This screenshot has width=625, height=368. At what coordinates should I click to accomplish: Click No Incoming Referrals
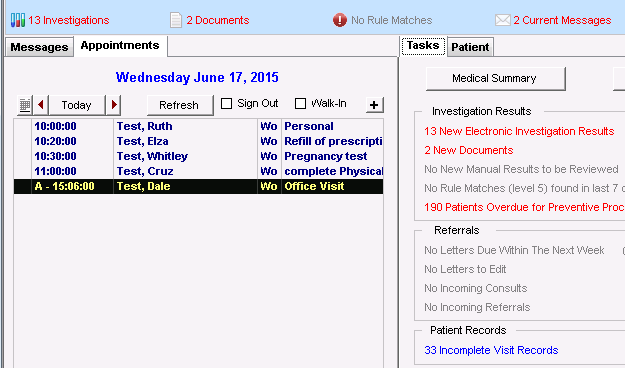tap(477, 307)
